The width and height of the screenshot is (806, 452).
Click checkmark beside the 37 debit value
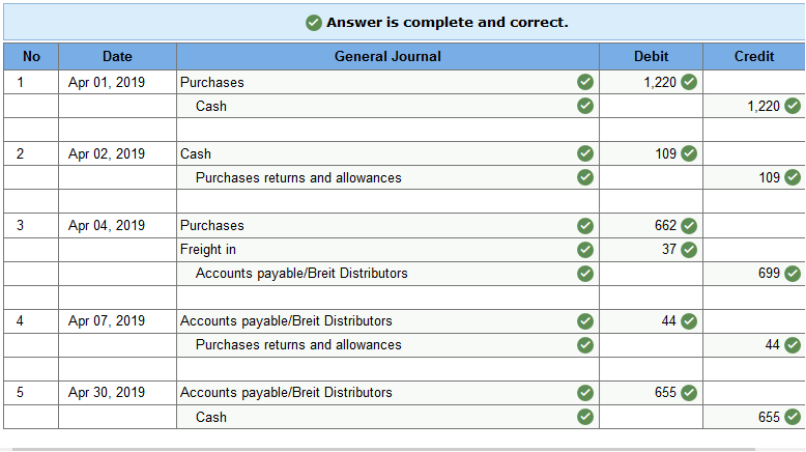click(x=689, y=249)
